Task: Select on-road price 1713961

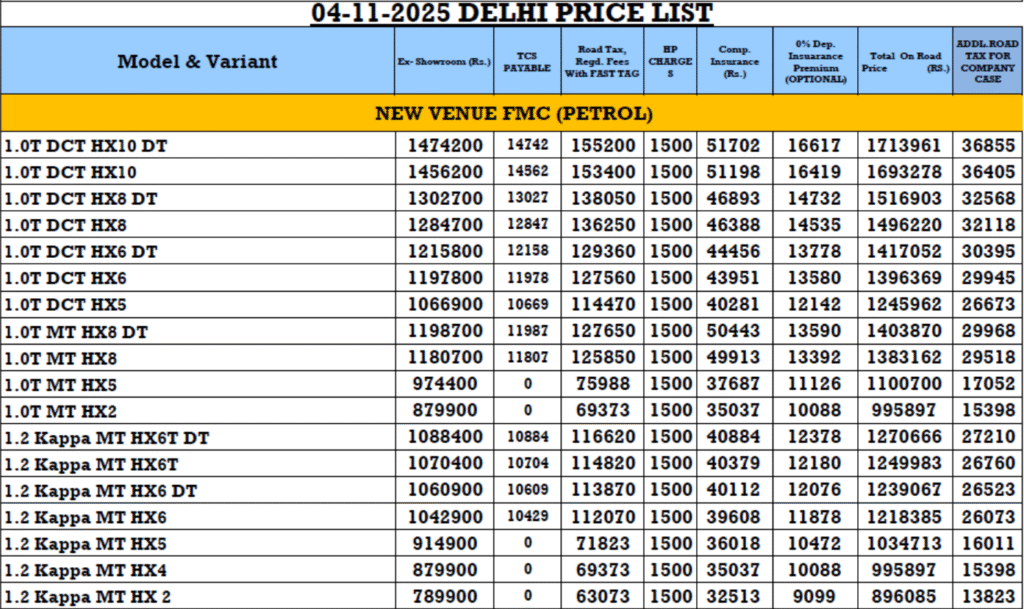Action: tap(904, 146)
